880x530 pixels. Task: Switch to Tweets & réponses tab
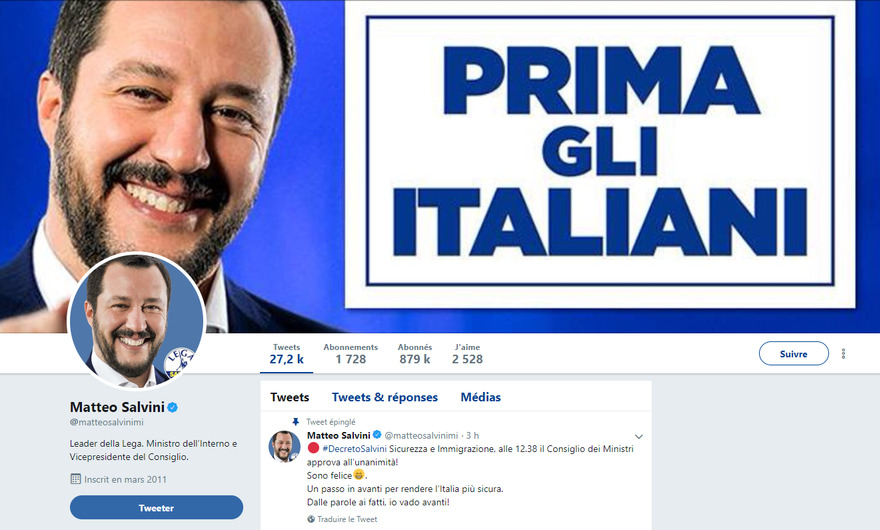[x=384, y=397]
